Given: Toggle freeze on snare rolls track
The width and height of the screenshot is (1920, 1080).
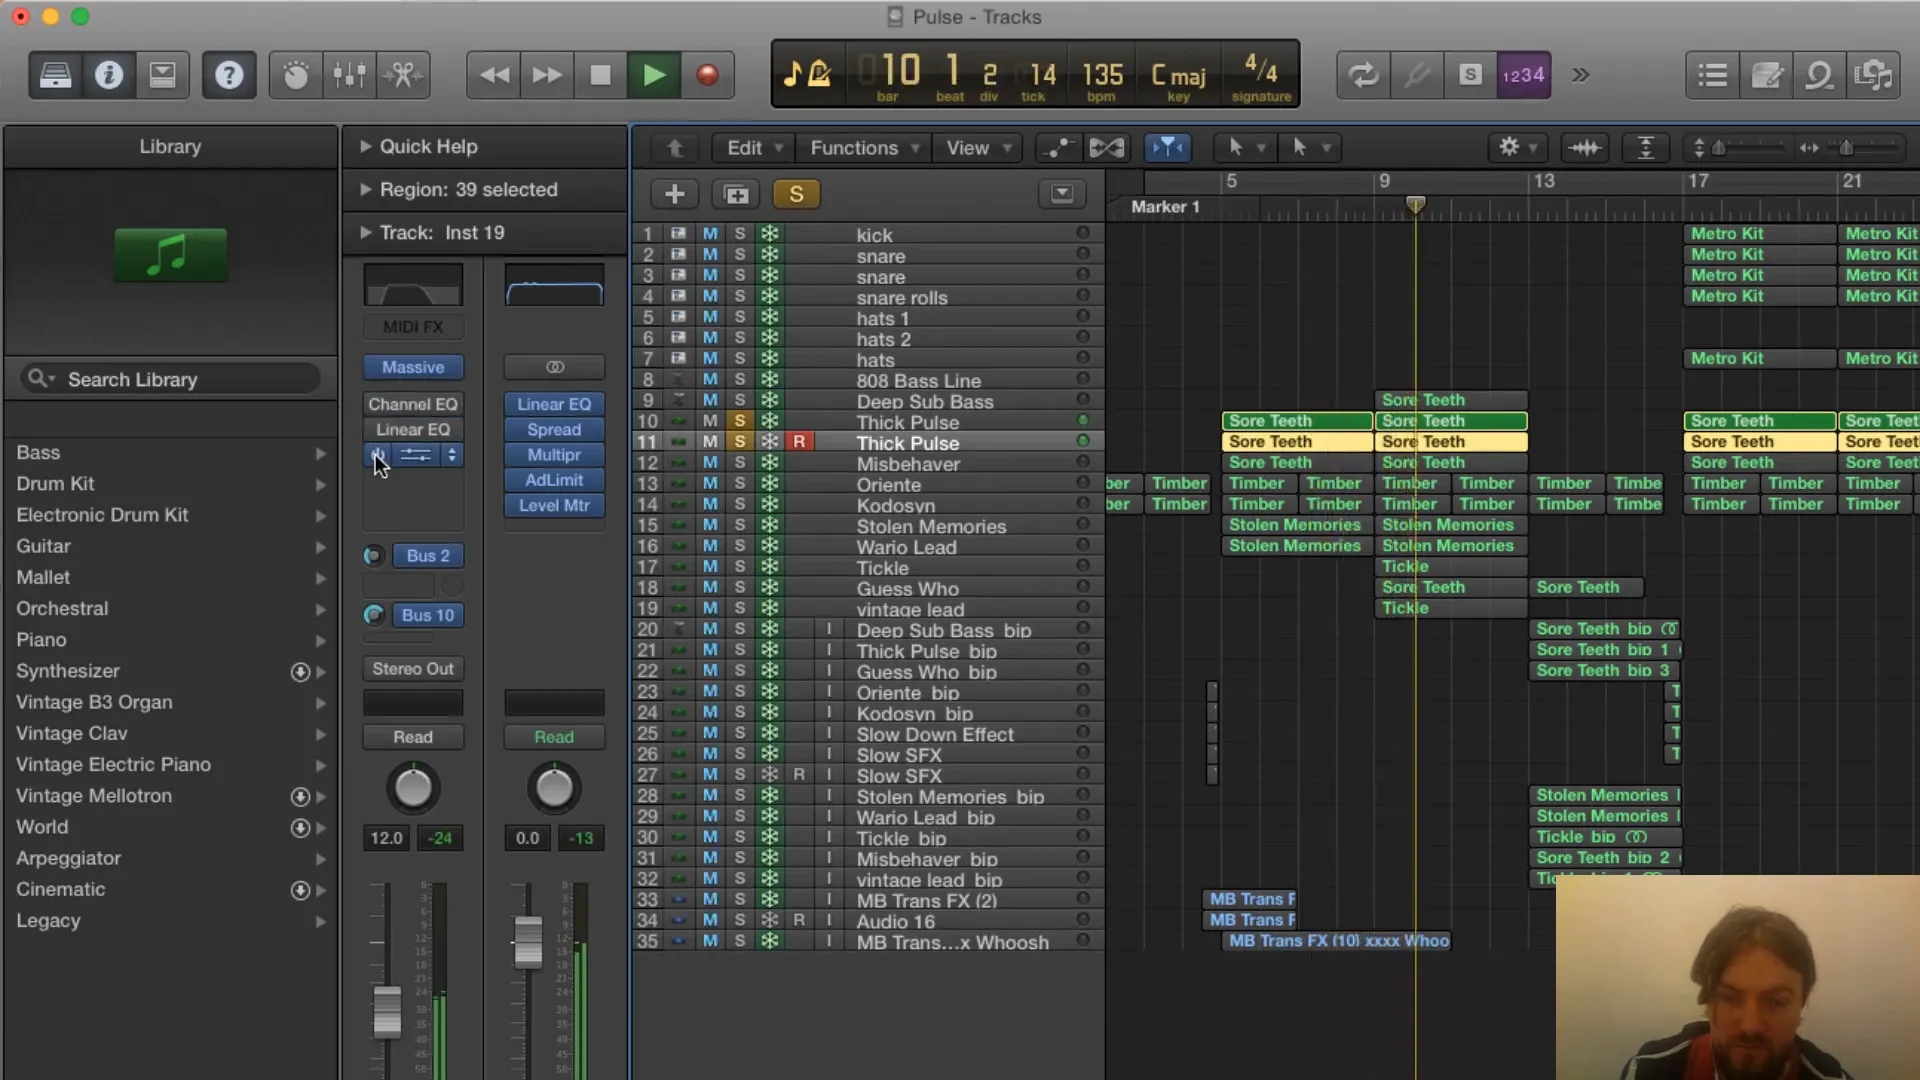Looking at the screenshot, I should [770, 297].
